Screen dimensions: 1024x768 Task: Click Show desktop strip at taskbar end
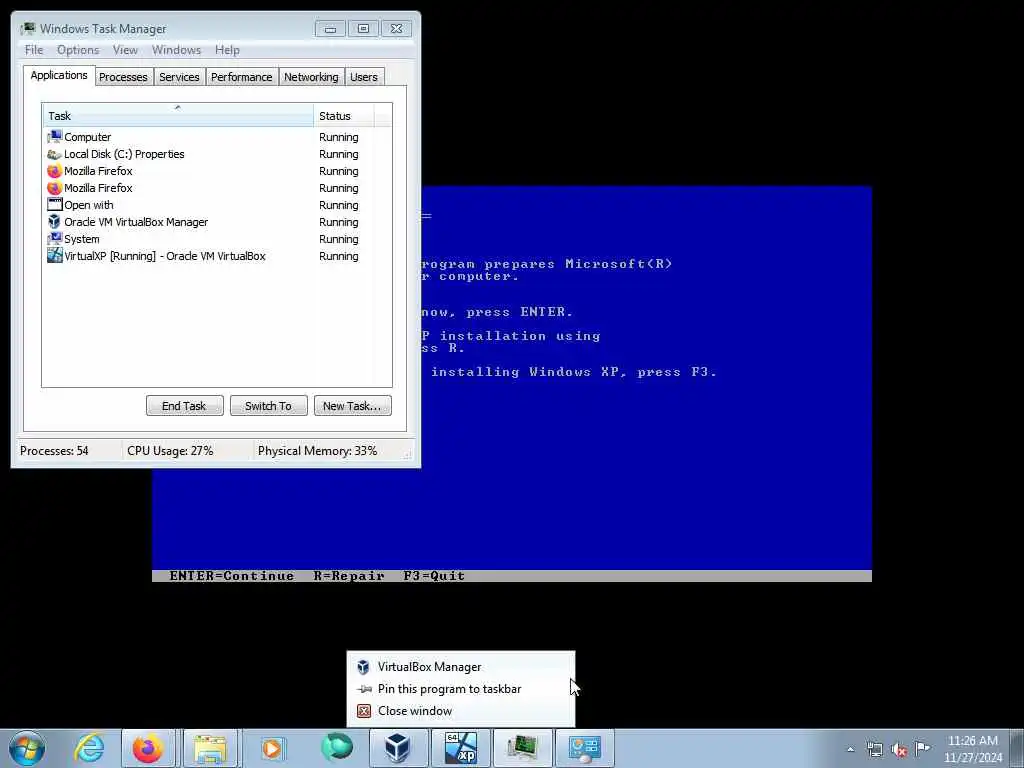point(1018,748)
